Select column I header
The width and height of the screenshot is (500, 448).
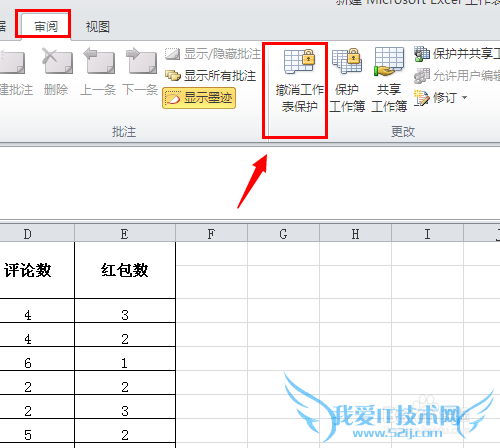coord(427,234)
